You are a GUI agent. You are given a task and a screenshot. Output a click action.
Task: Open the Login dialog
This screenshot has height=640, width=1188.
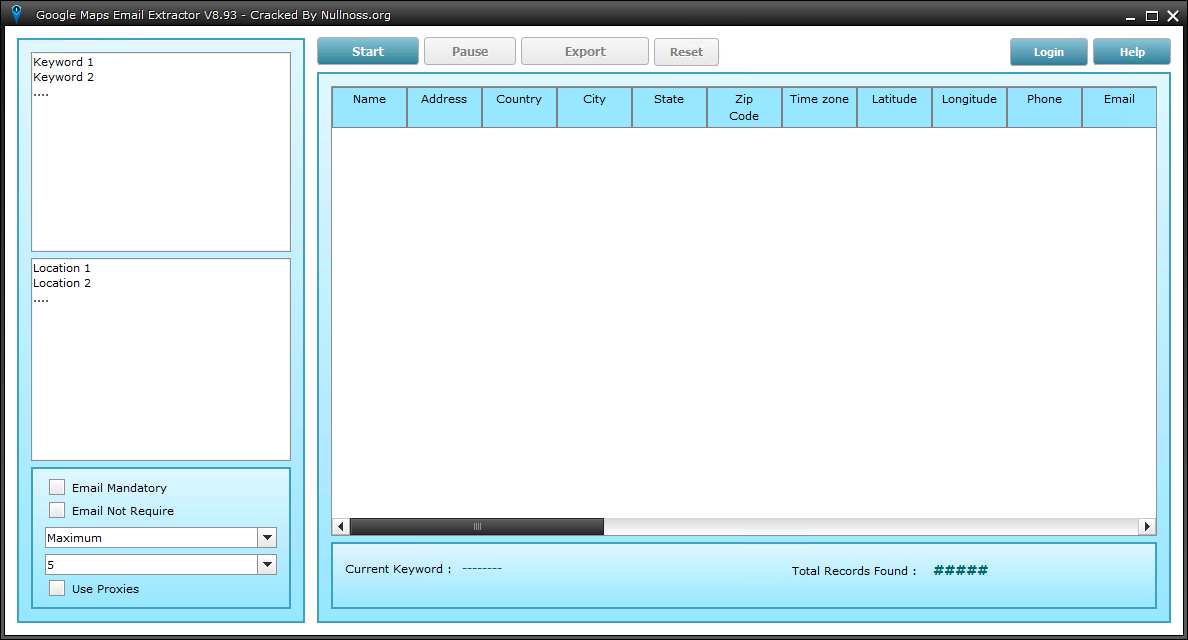click(x=1049, y=52)
